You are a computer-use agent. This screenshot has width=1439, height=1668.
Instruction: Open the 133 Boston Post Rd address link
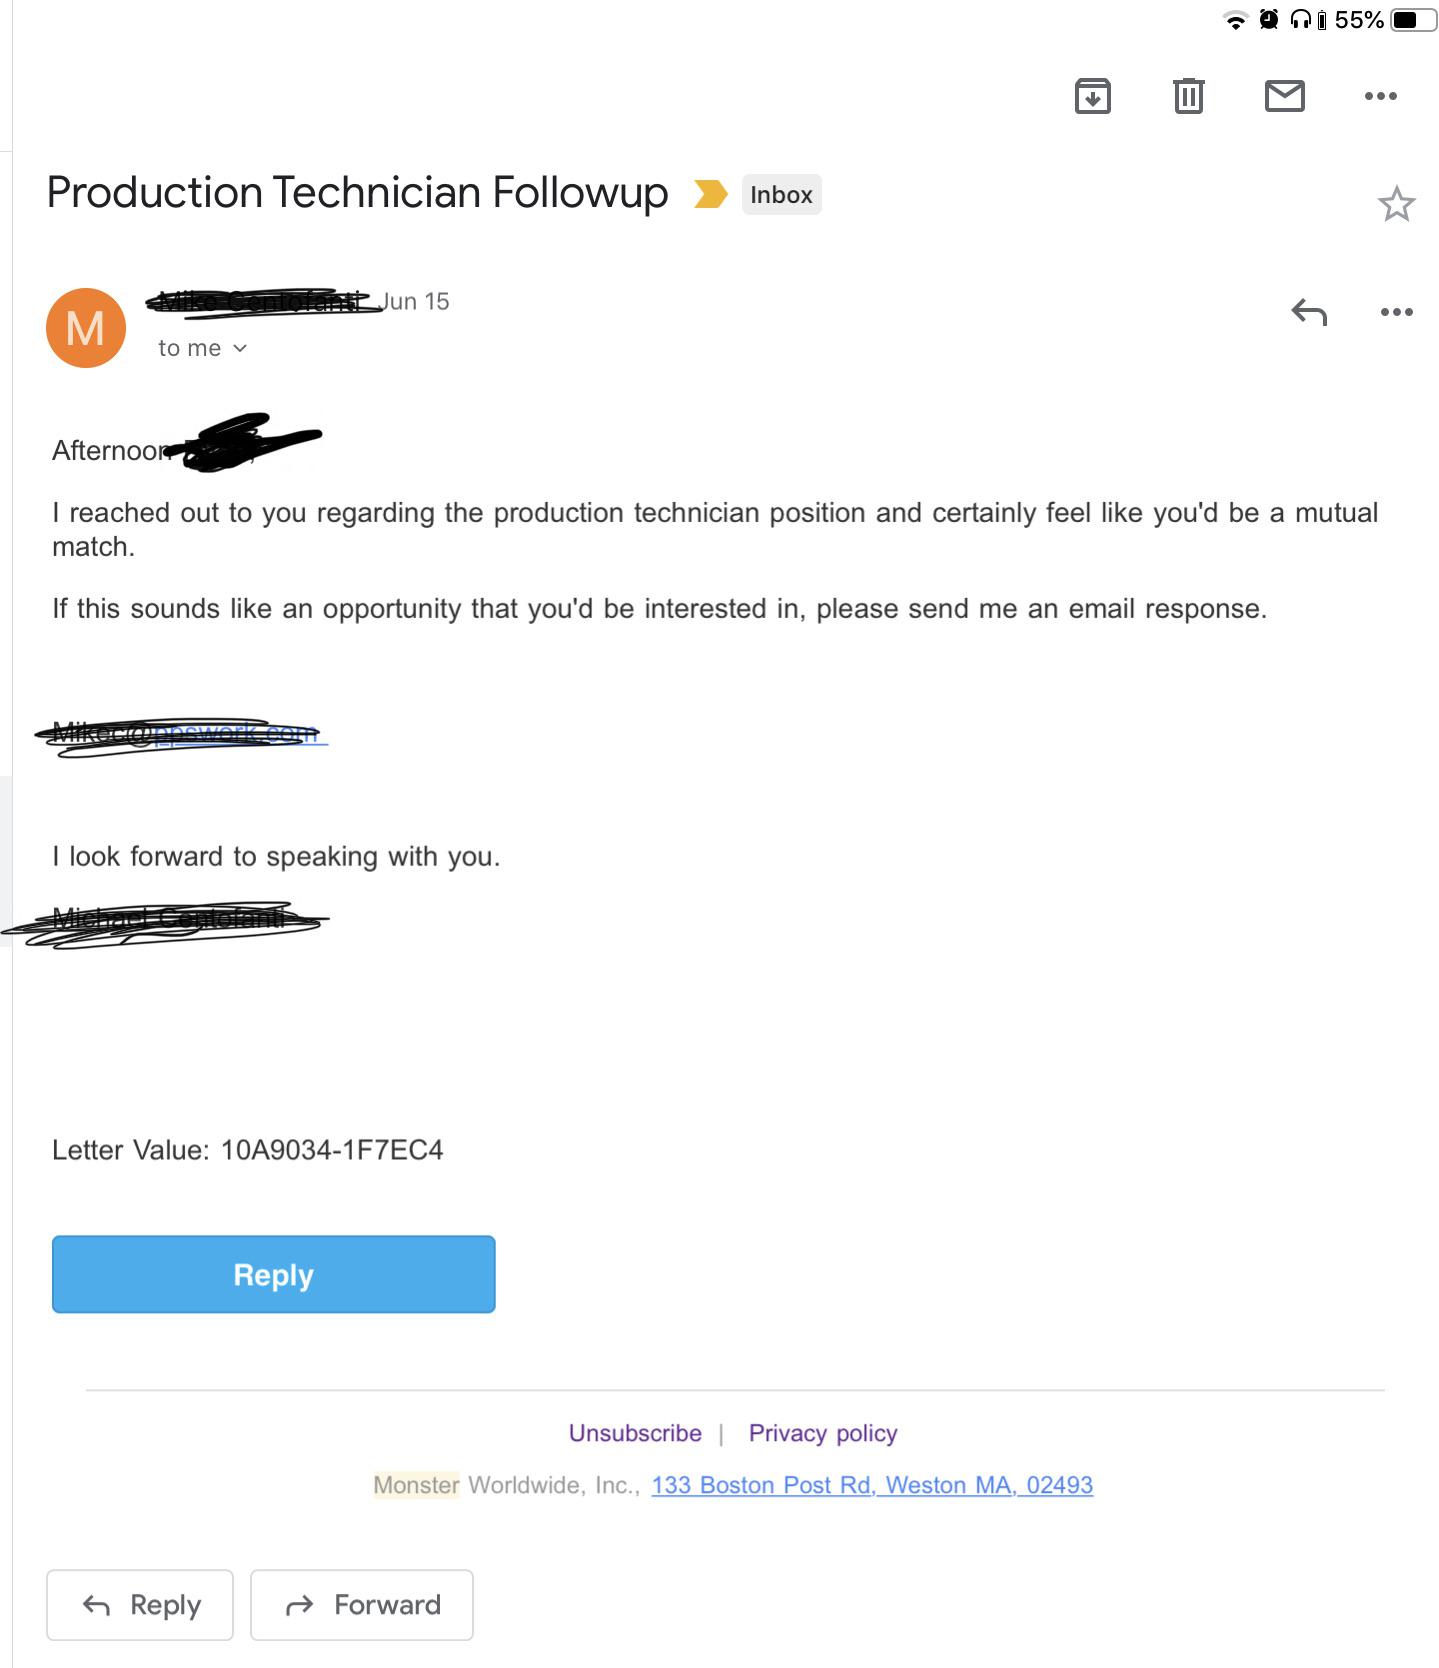(x=871, y=1485)
